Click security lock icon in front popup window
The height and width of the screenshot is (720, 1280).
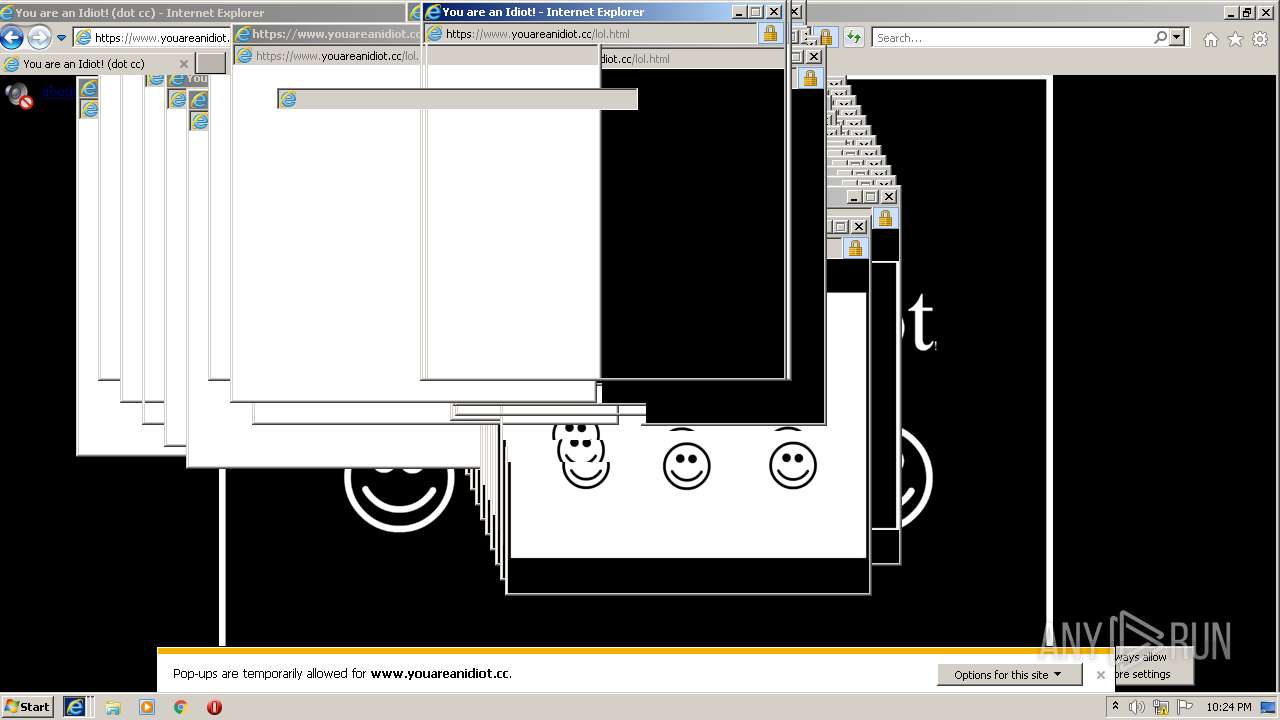[770, 33]
